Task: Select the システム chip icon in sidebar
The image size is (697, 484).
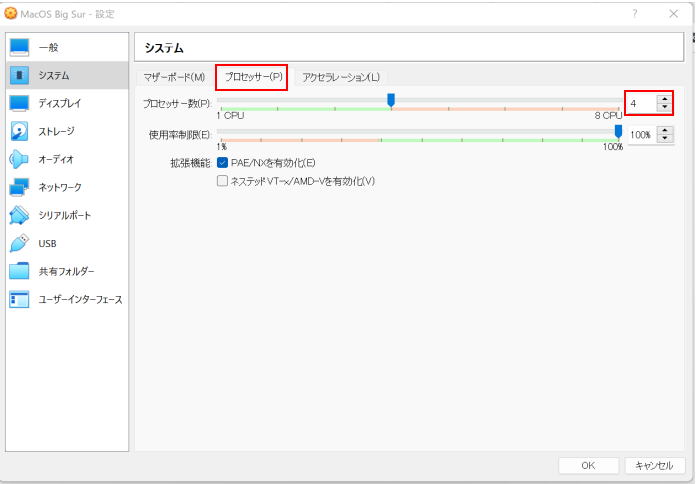Action: 19,75
